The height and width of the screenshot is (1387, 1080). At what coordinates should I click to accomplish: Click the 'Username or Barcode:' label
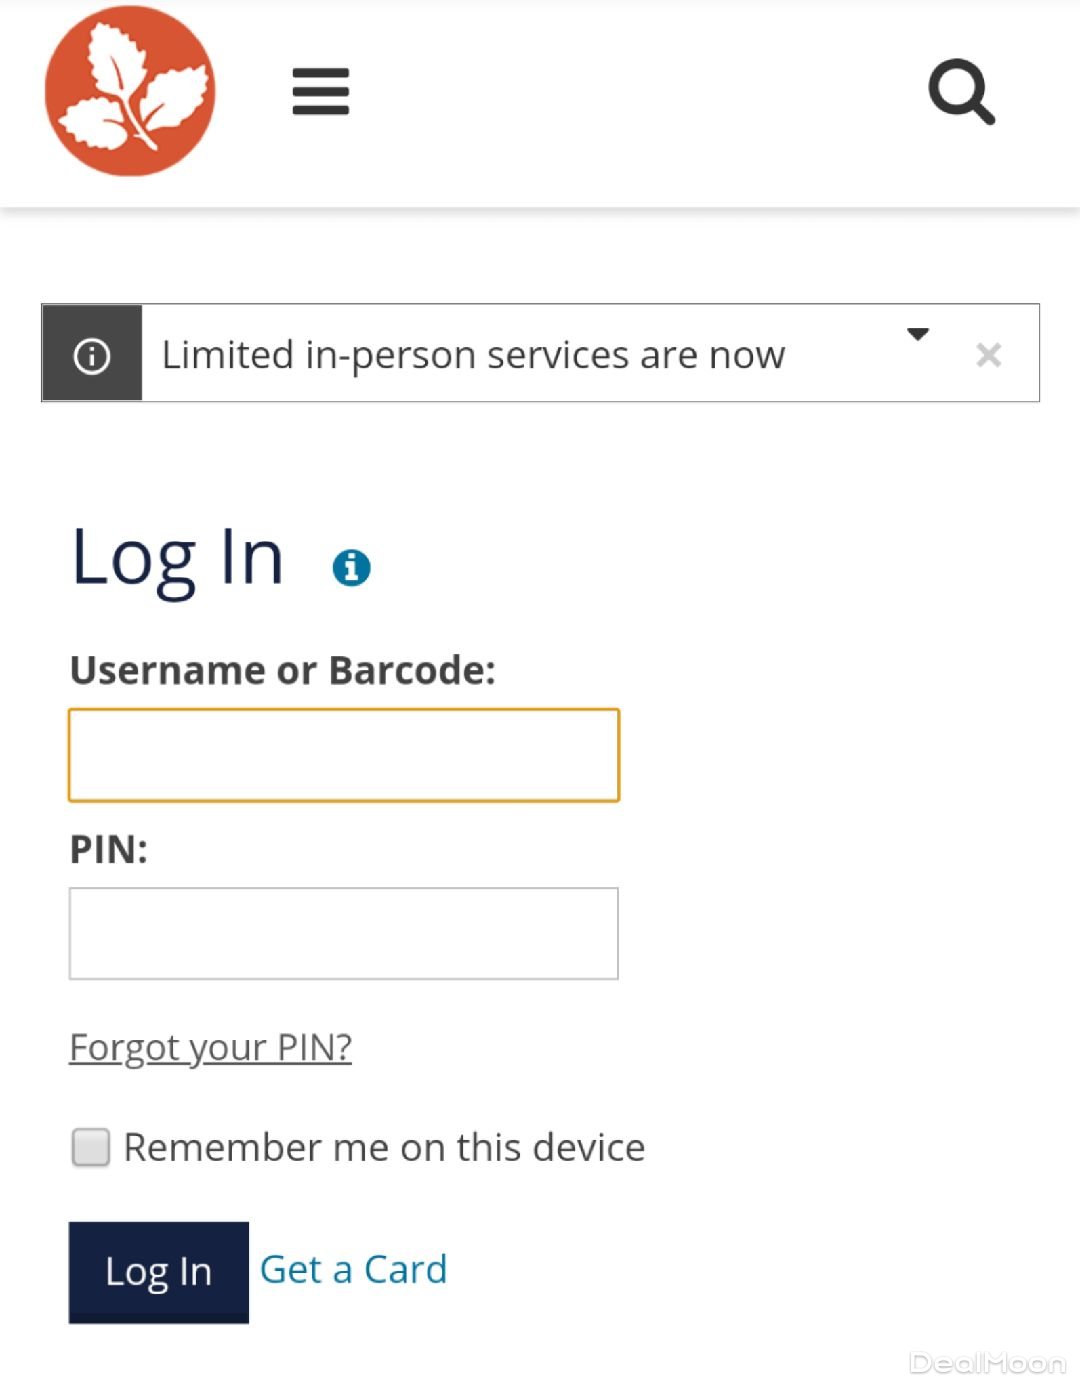(x=282, y=670)
